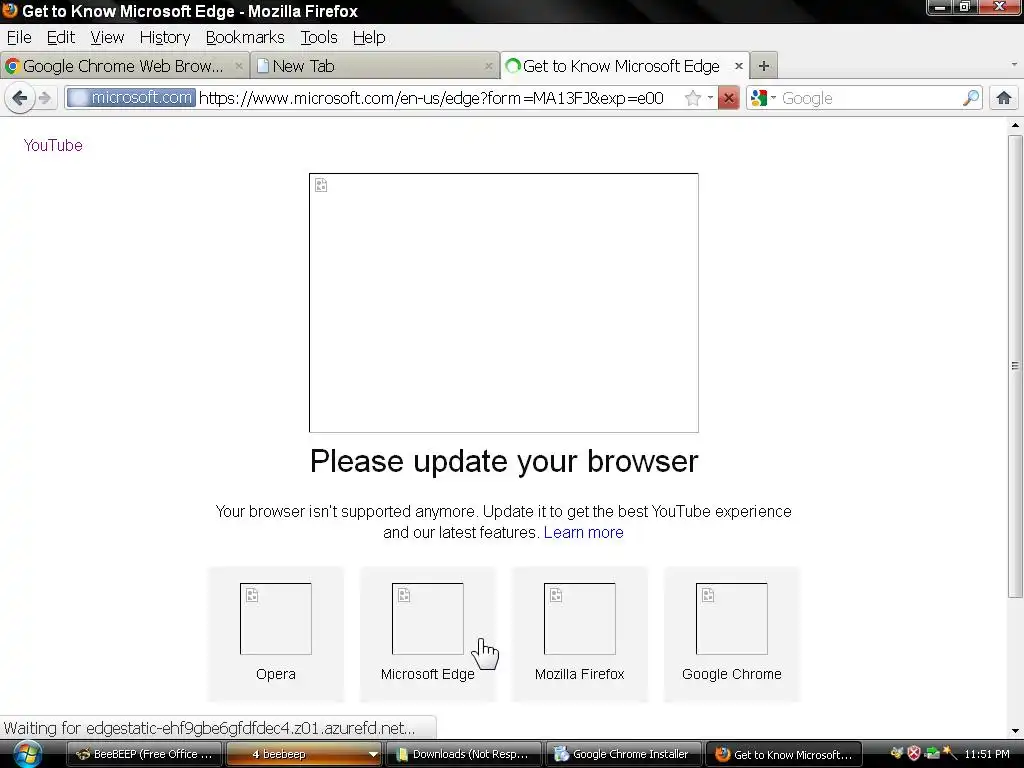Click the broken Opera logo image
Screen dimensions: 1024x768
coord(276,619)
